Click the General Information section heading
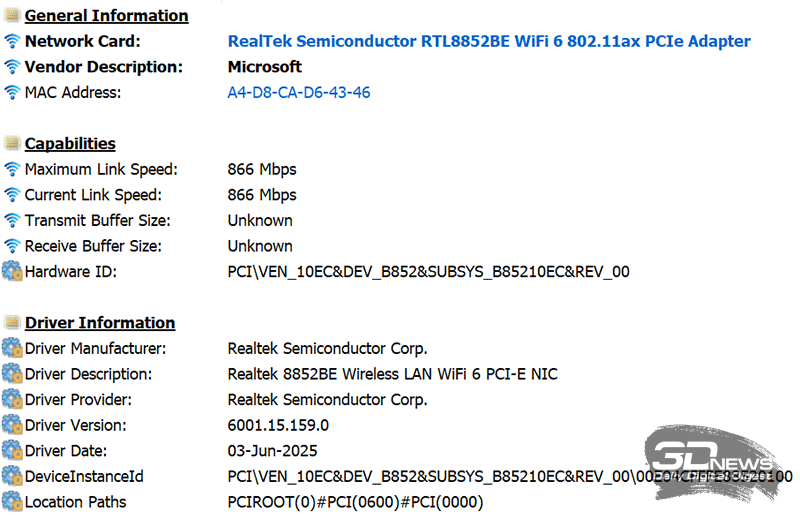800x519 pixels. click(106, 16)
